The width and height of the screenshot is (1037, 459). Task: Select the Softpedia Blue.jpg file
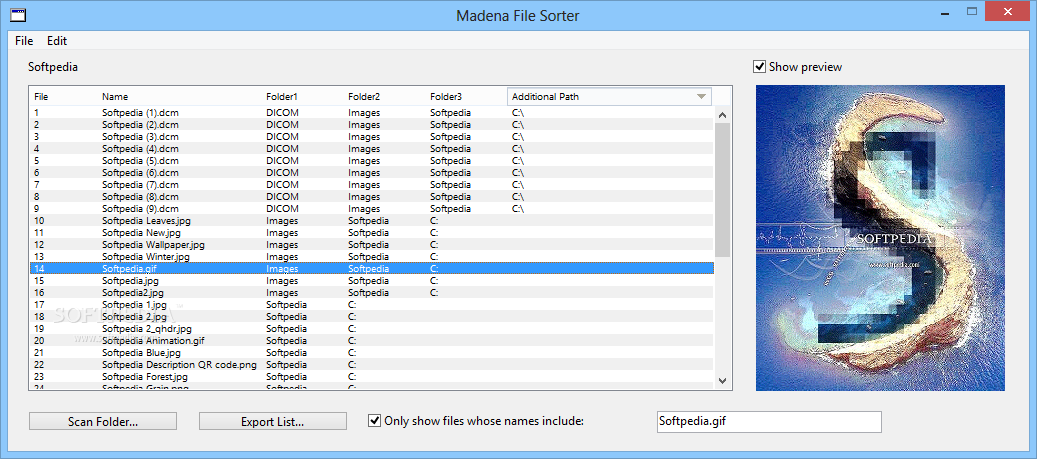click(372, 352)
